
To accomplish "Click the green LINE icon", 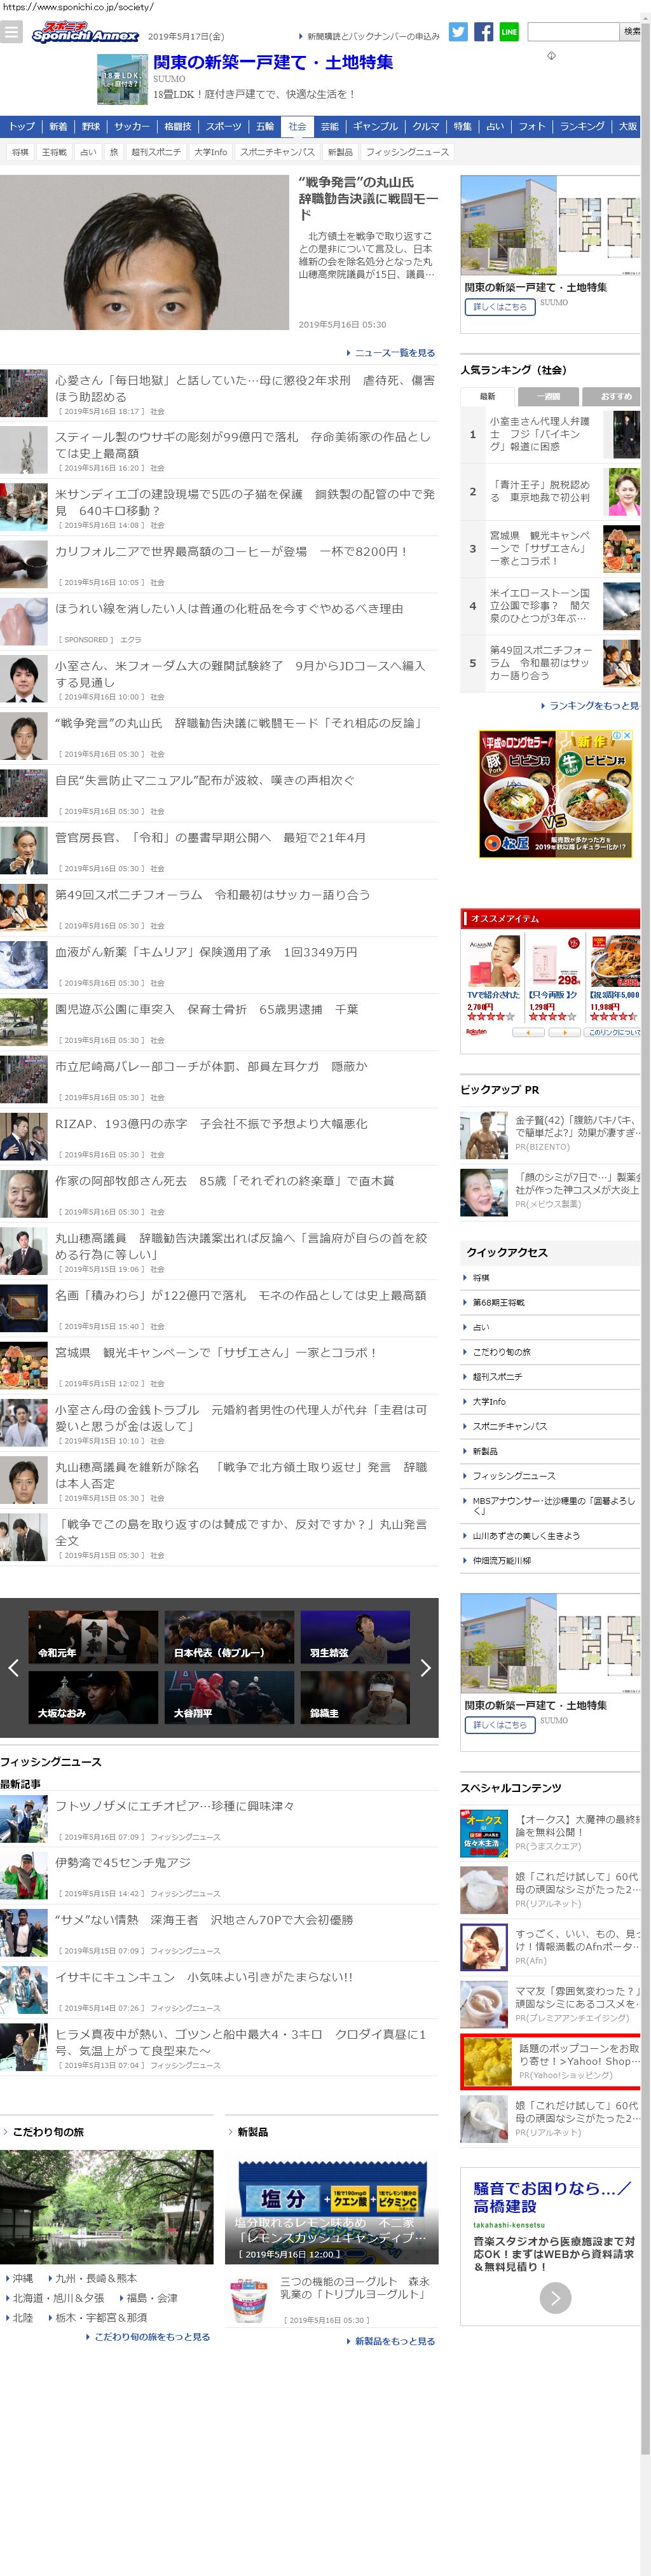I will [509, 32].
